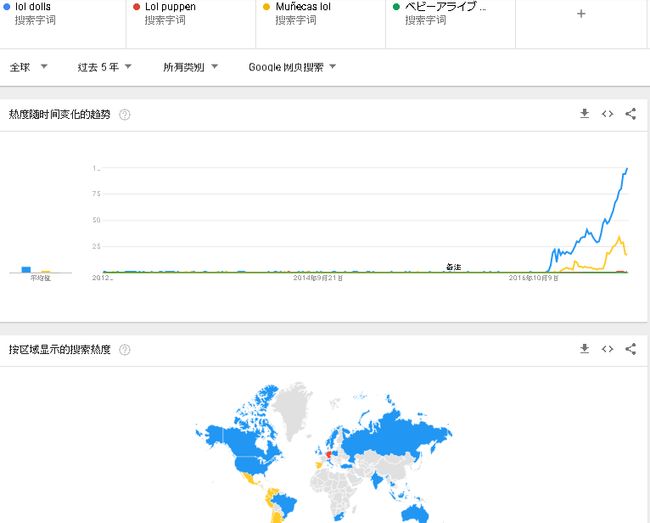Click Russia on the region map
650x523 pixels.
click(394, 437)
